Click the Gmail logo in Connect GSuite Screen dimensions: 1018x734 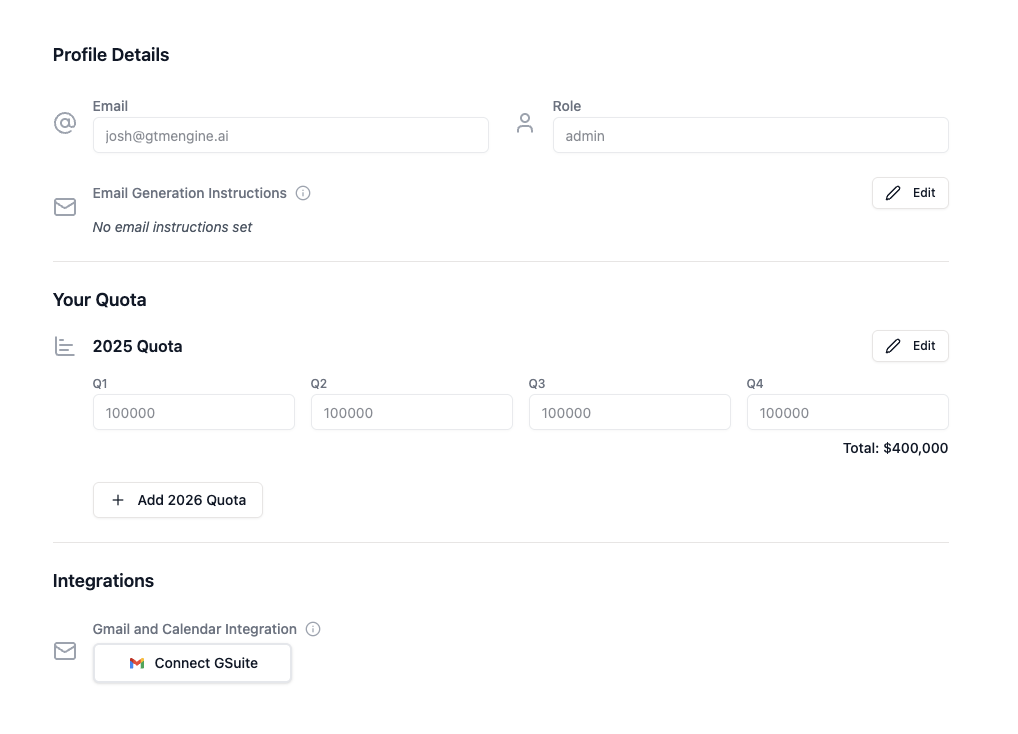pyautogui.click(x=136, y=663)
